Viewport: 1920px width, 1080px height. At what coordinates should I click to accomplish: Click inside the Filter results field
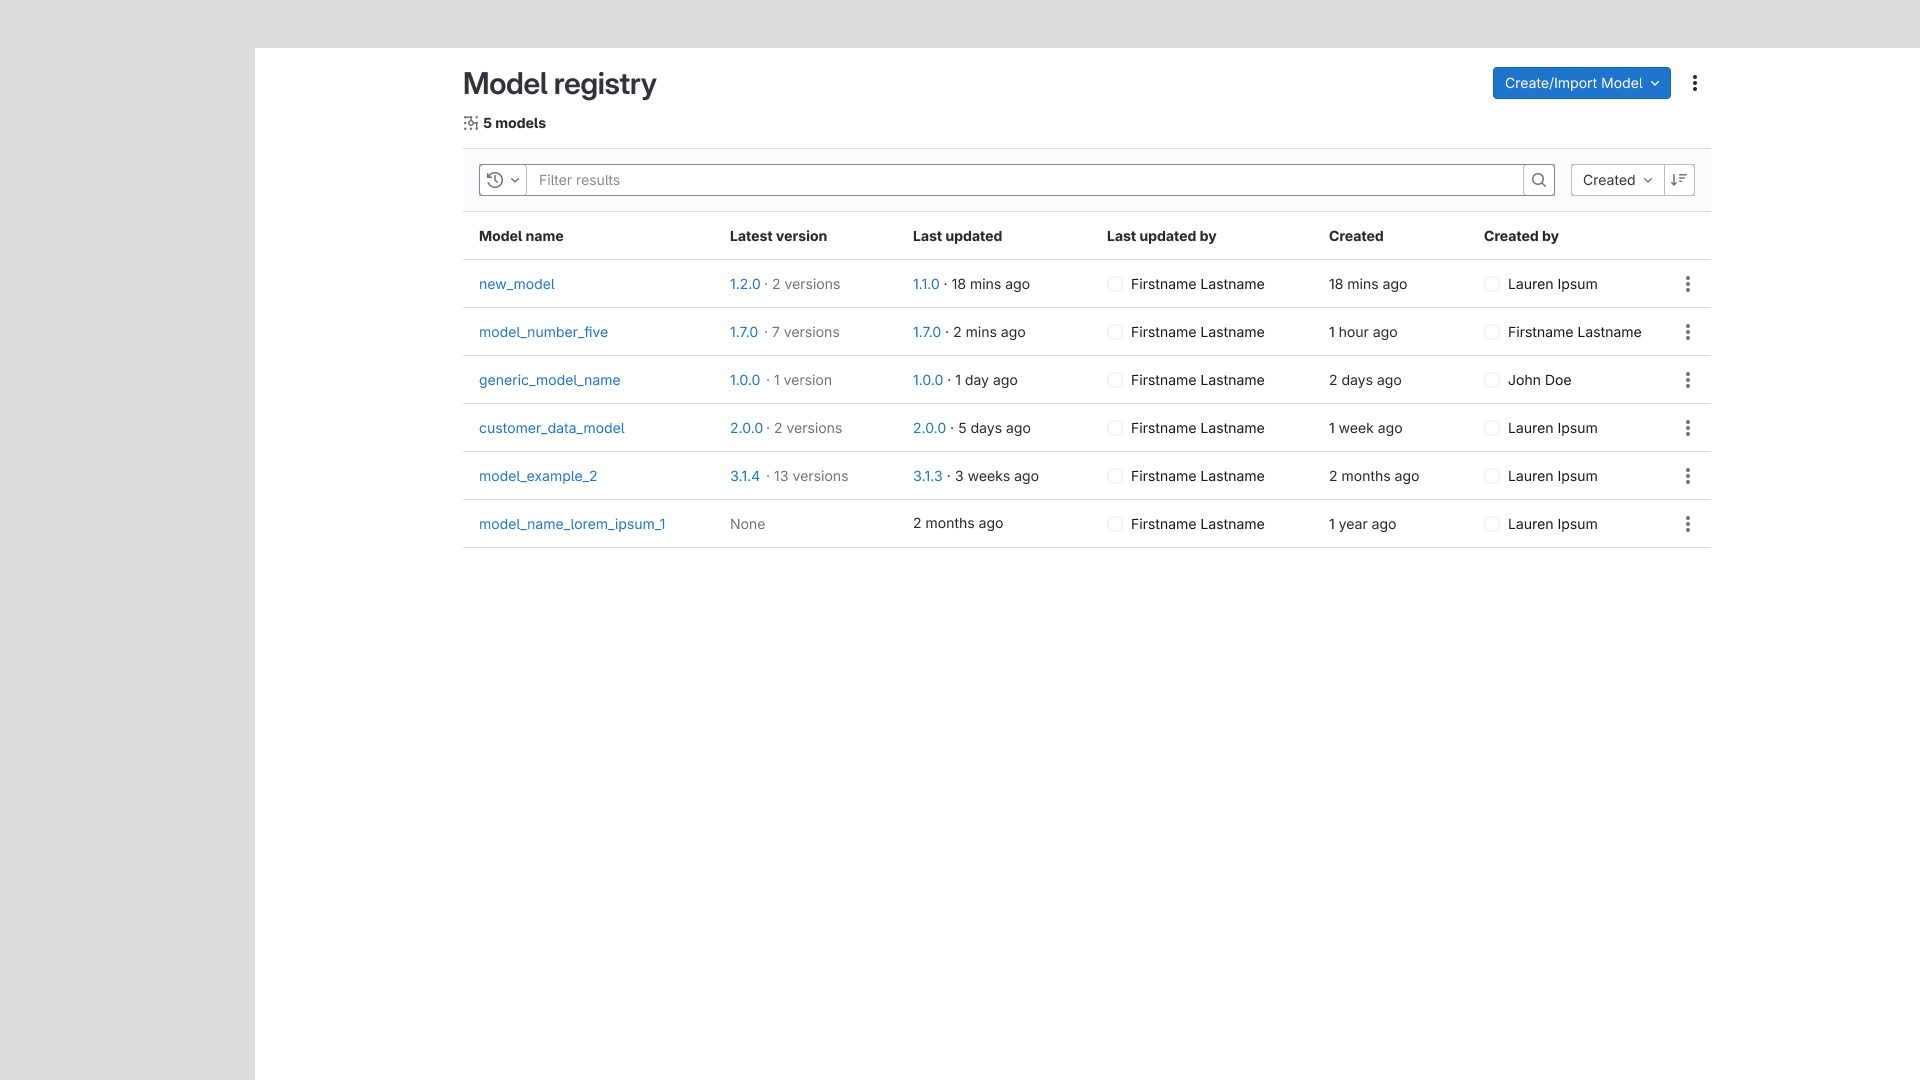click(1025, 180)
